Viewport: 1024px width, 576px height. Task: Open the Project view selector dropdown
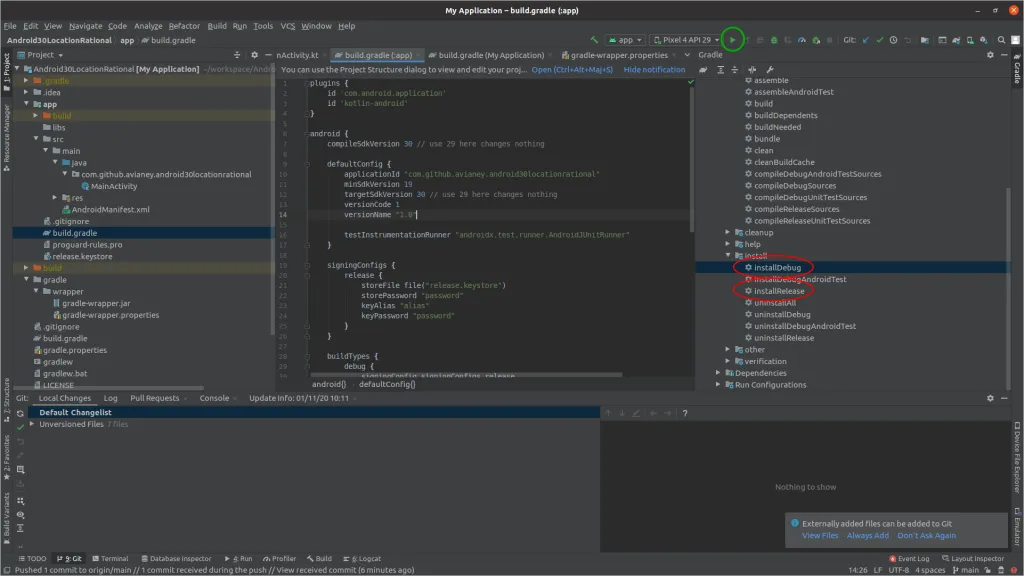(40, 55)
